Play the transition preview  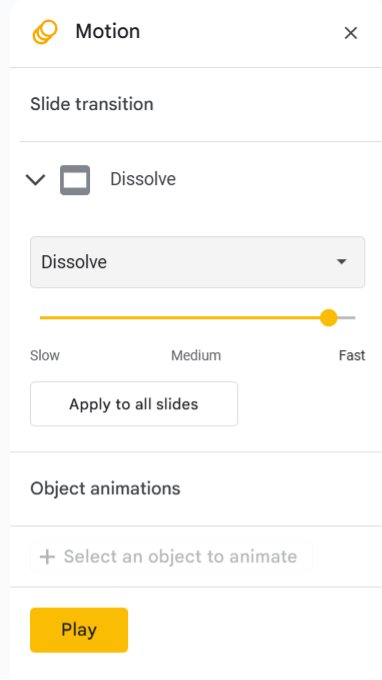pyautogui.click(x=79, y=630)
